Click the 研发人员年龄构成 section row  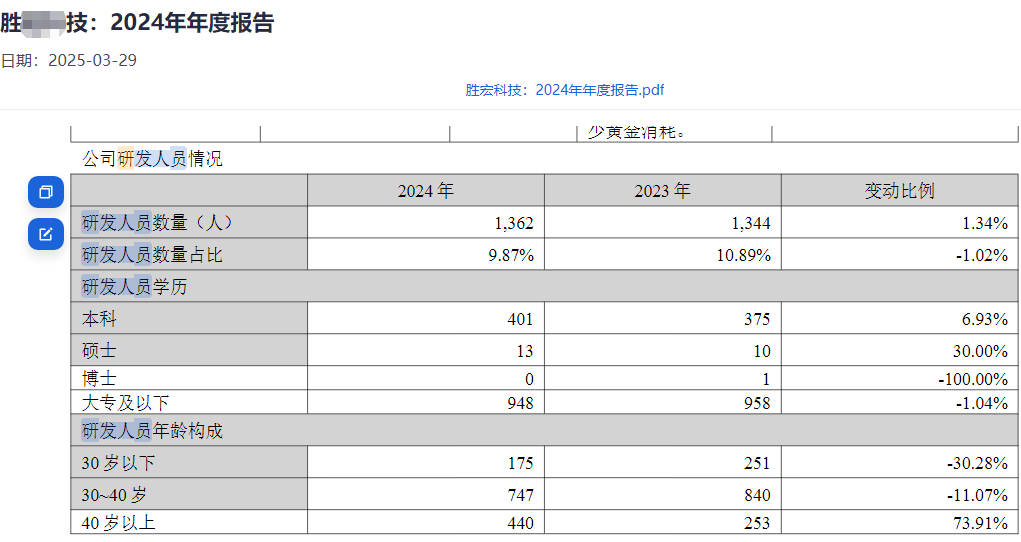[152, 431]
